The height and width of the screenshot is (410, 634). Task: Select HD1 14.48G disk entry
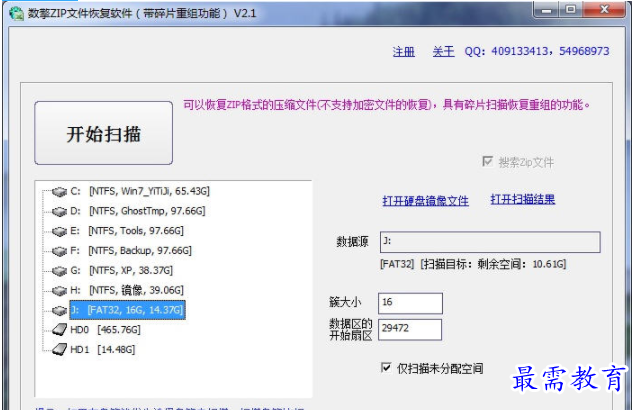click(102, 349)
